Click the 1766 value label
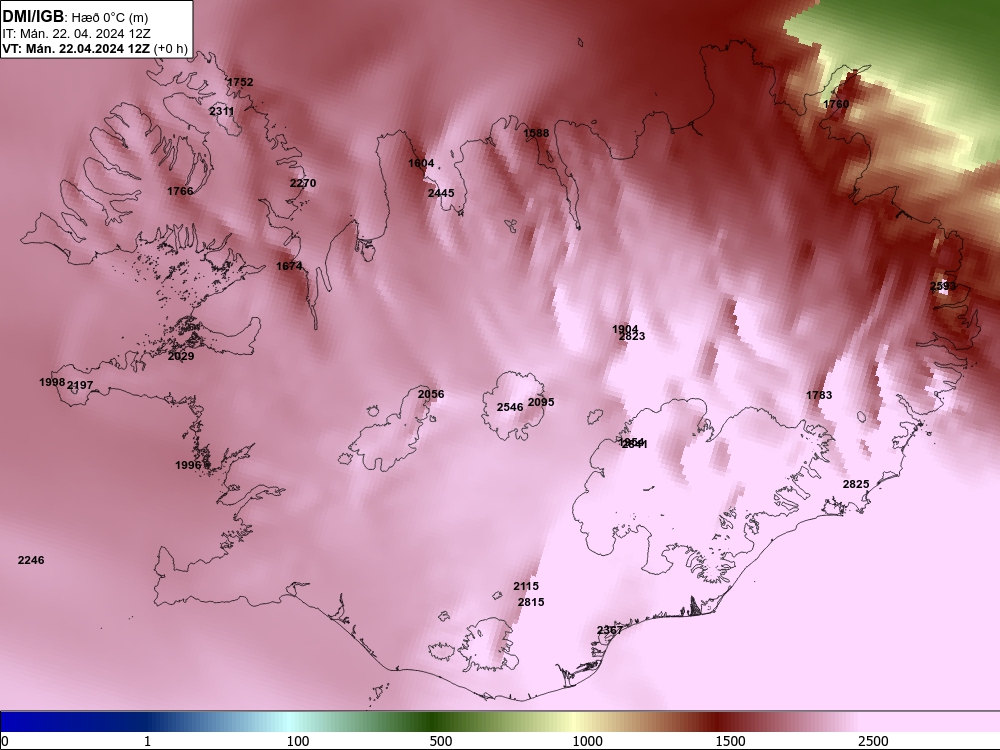 click(180, 191)
